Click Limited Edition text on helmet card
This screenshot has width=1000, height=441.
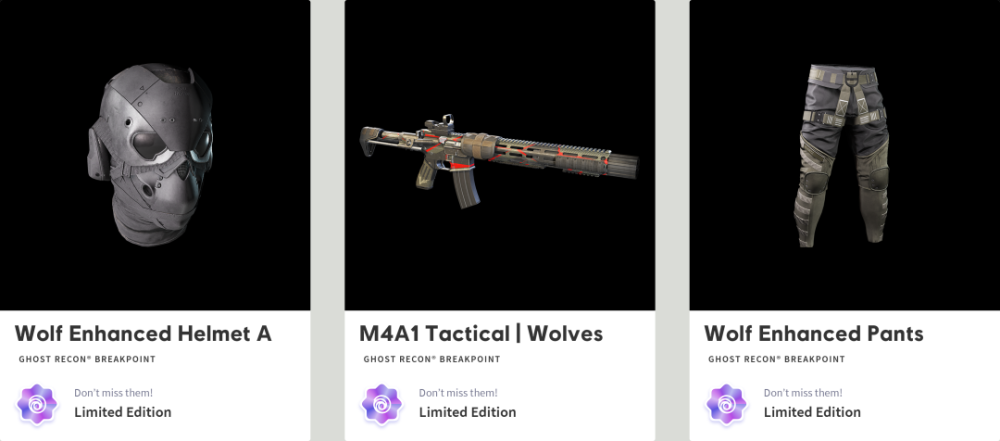pyautogui.click(x=123, y=412)
